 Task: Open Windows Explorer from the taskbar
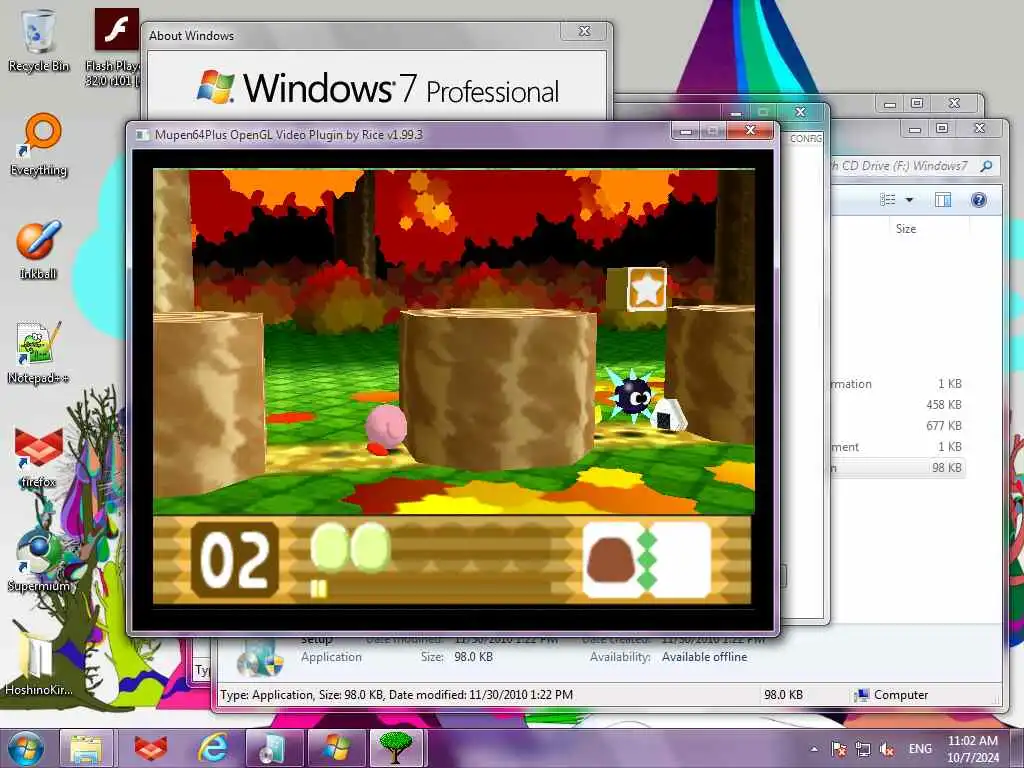click(87, 748)
